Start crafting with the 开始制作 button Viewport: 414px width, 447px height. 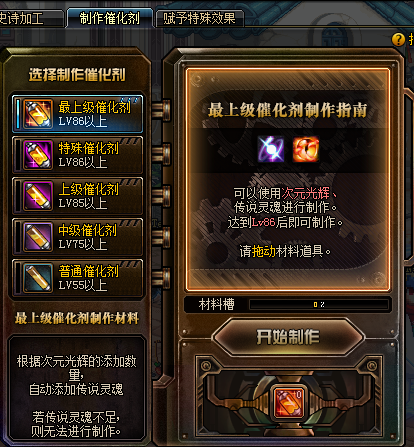[x=288, y=337]
